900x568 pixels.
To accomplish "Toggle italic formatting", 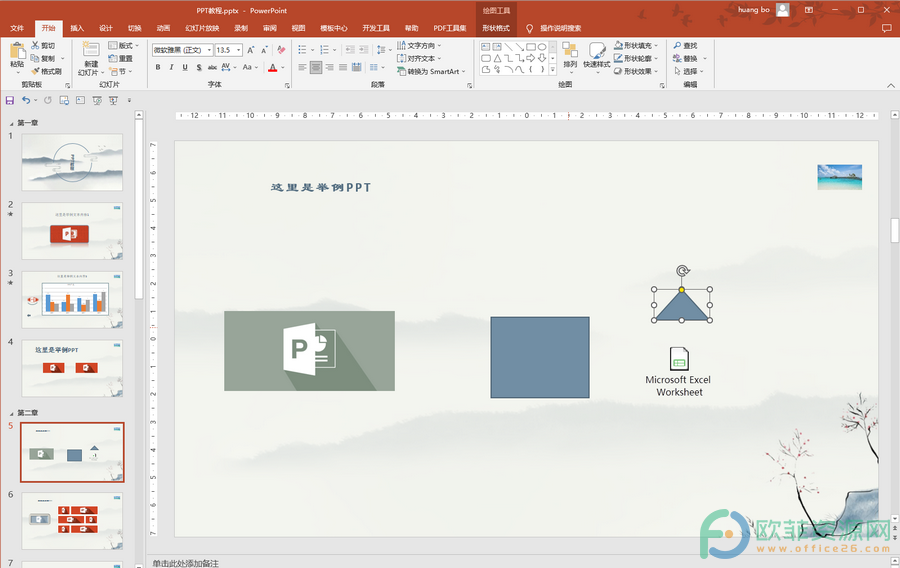I will pyautogui.click(x=171, y=68).
